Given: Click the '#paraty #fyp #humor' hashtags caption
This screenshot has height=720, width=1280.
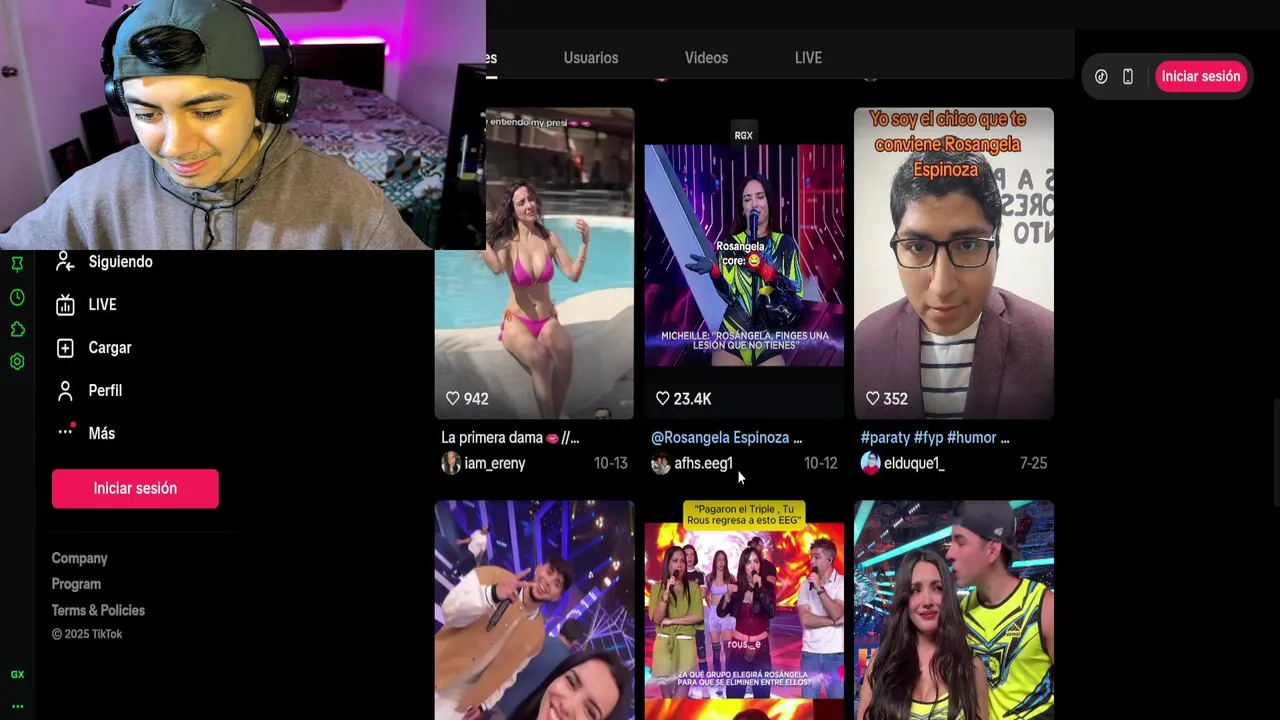Looking at the screenshot, I should coord(928,438).
